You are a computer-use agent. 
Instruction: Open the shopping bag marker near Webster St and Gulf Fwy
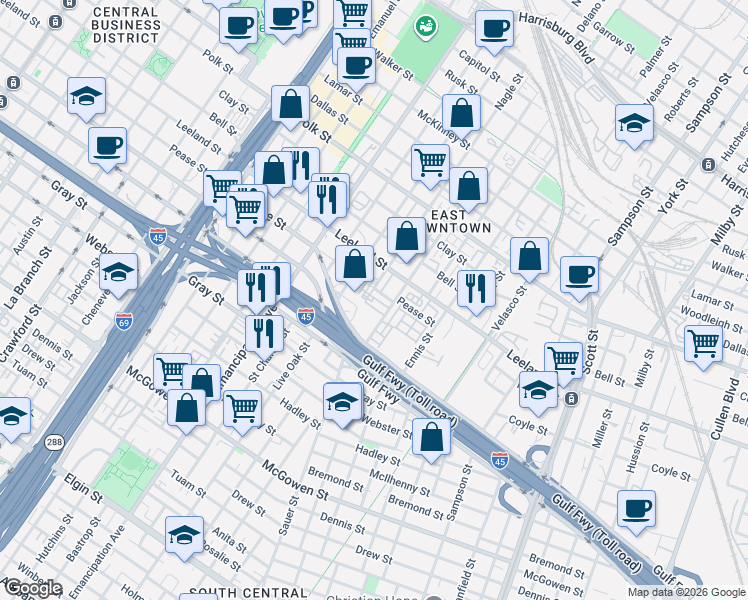[x=431, y=439]
